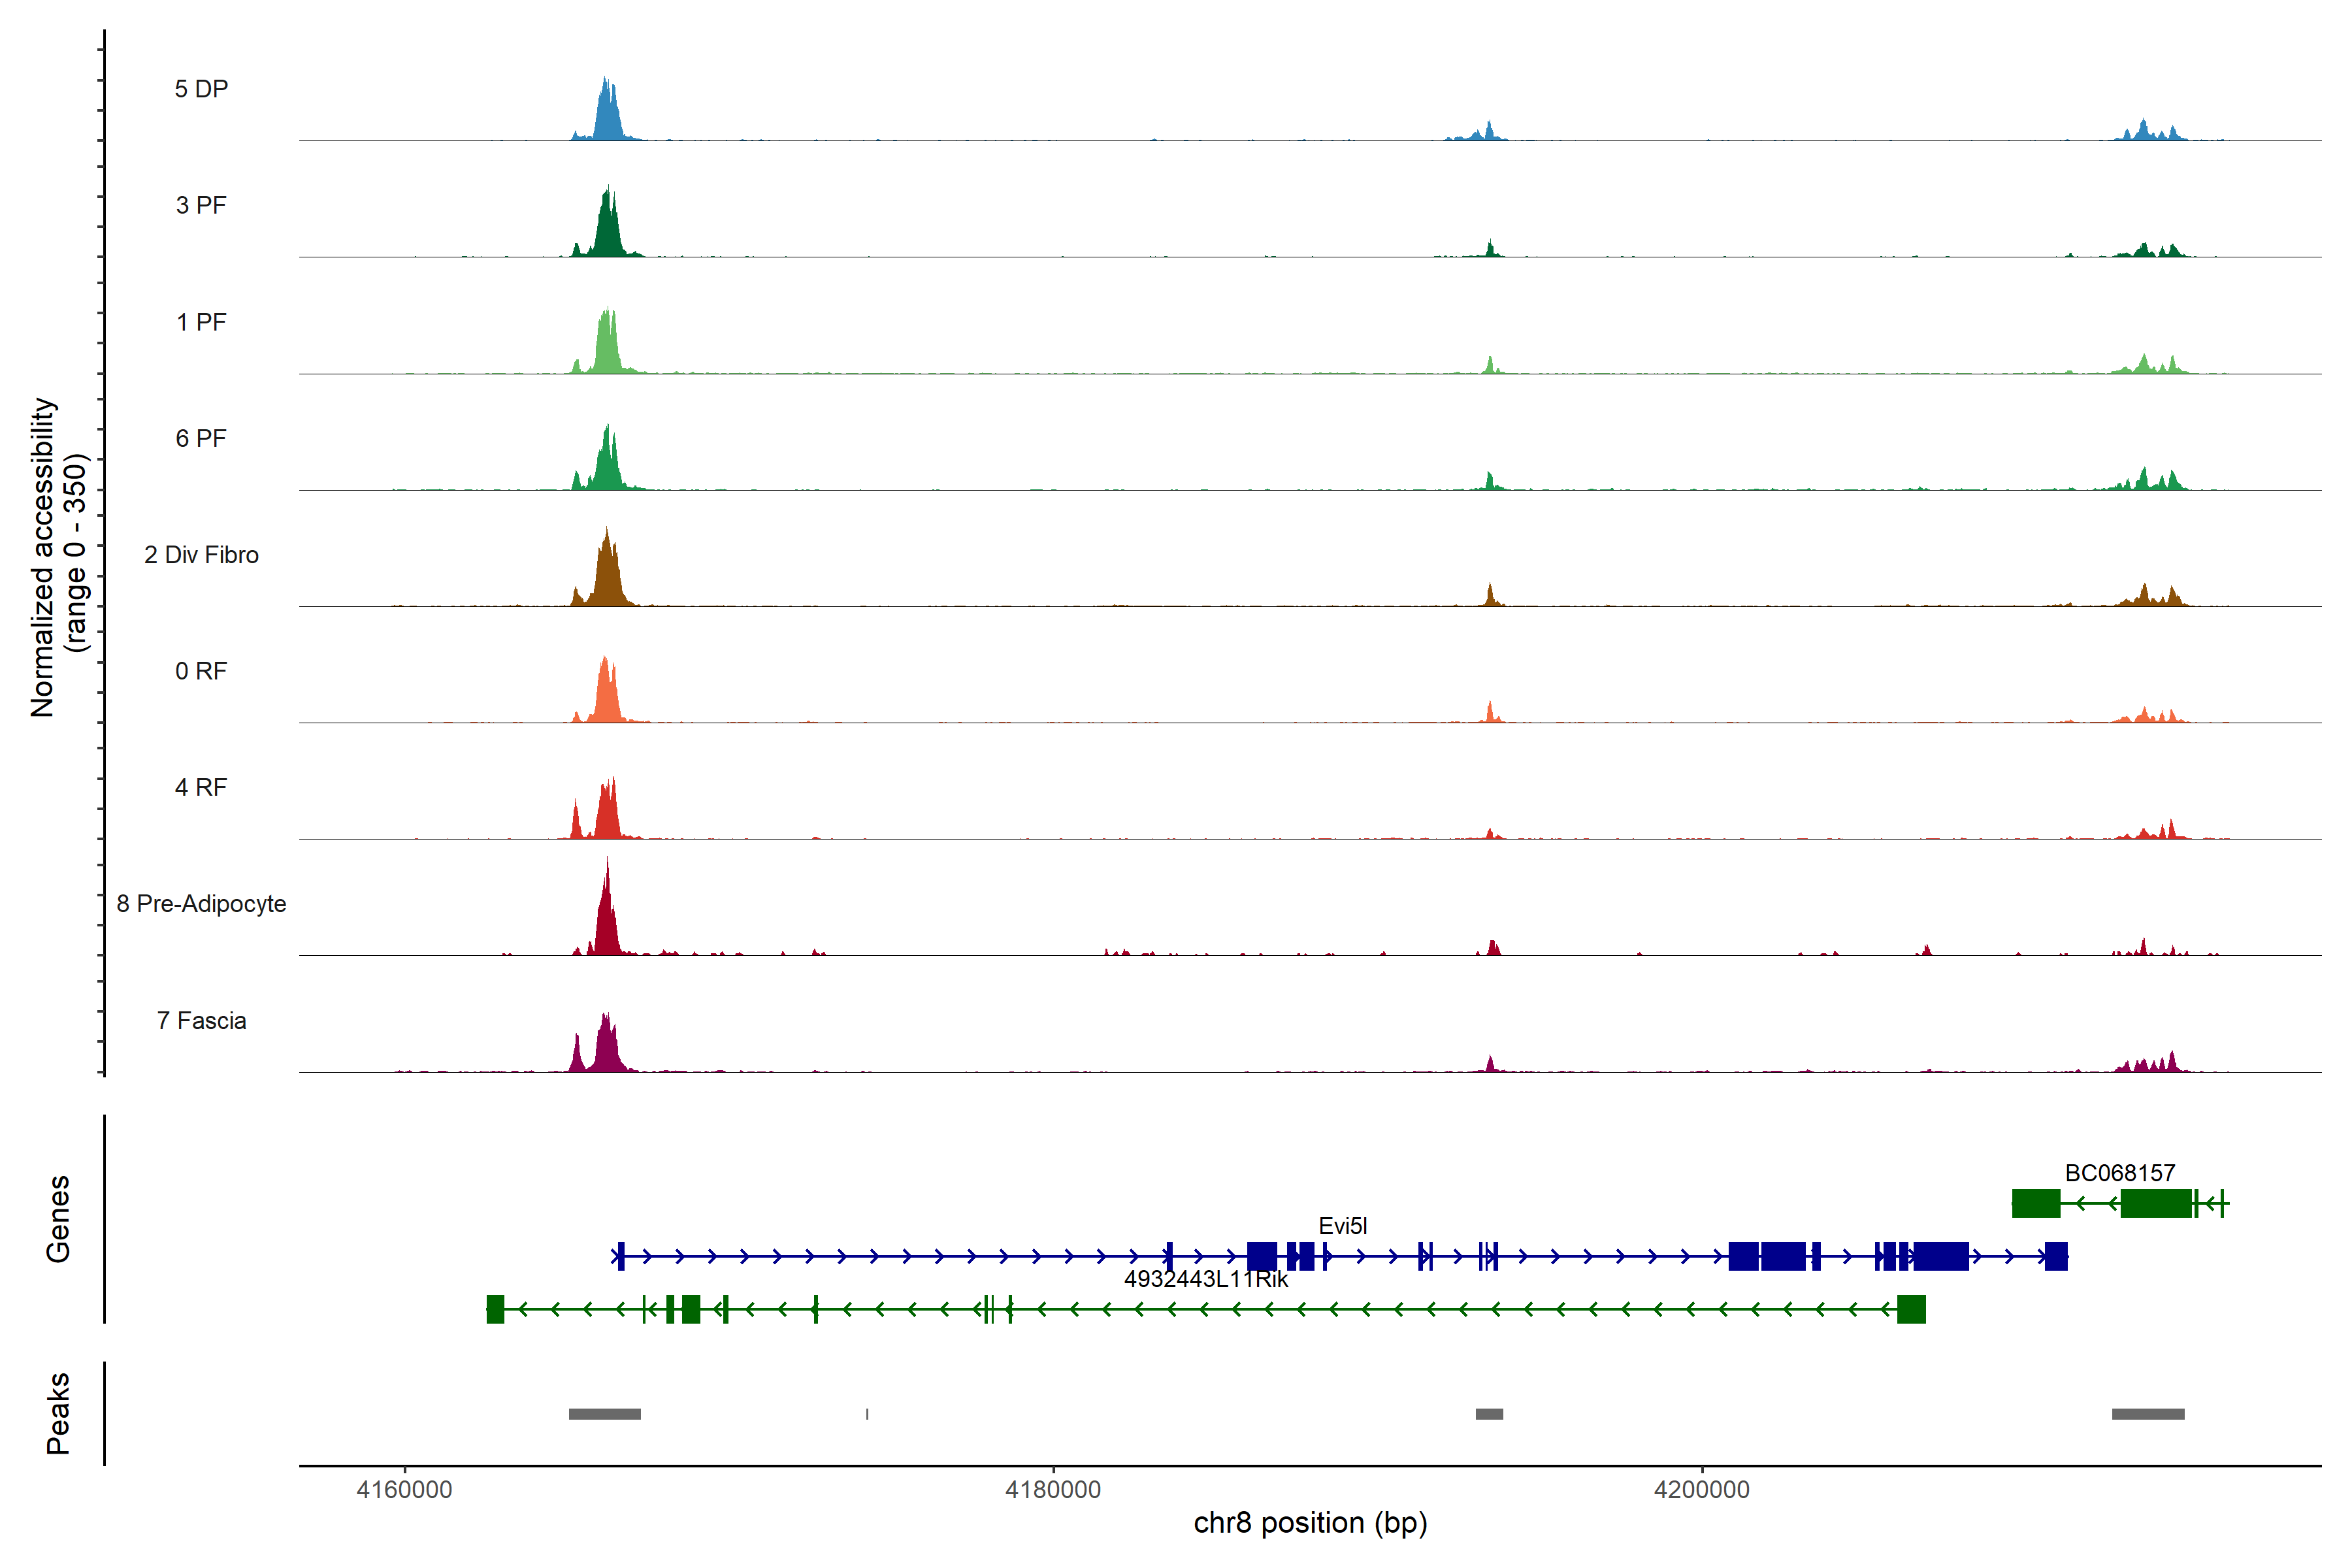Click the 4200000 axis tick label
The image size is (2352, 1568).
[1701, 1489]
